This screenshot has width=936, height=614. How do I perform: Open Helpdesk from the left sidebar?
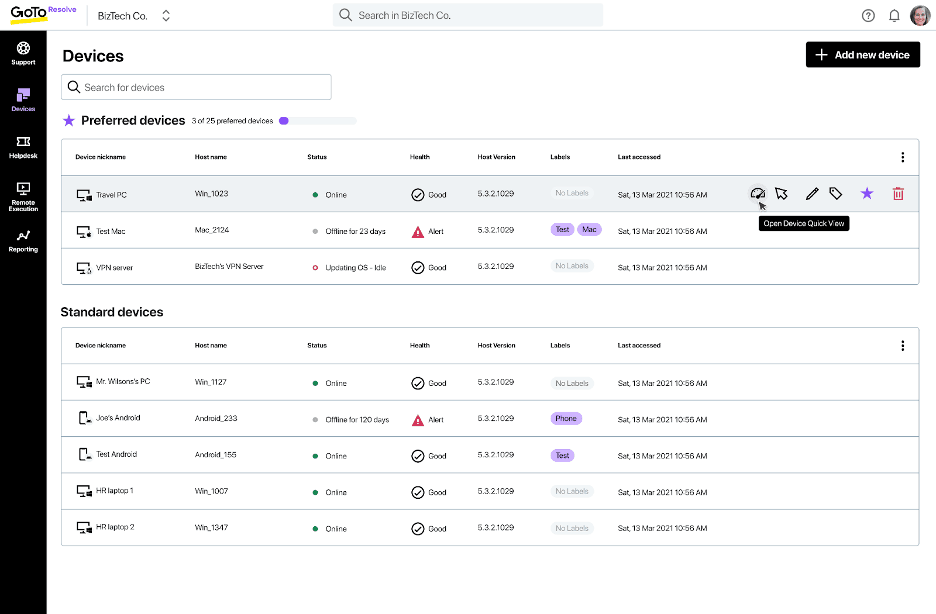click(x=23, y=148)
